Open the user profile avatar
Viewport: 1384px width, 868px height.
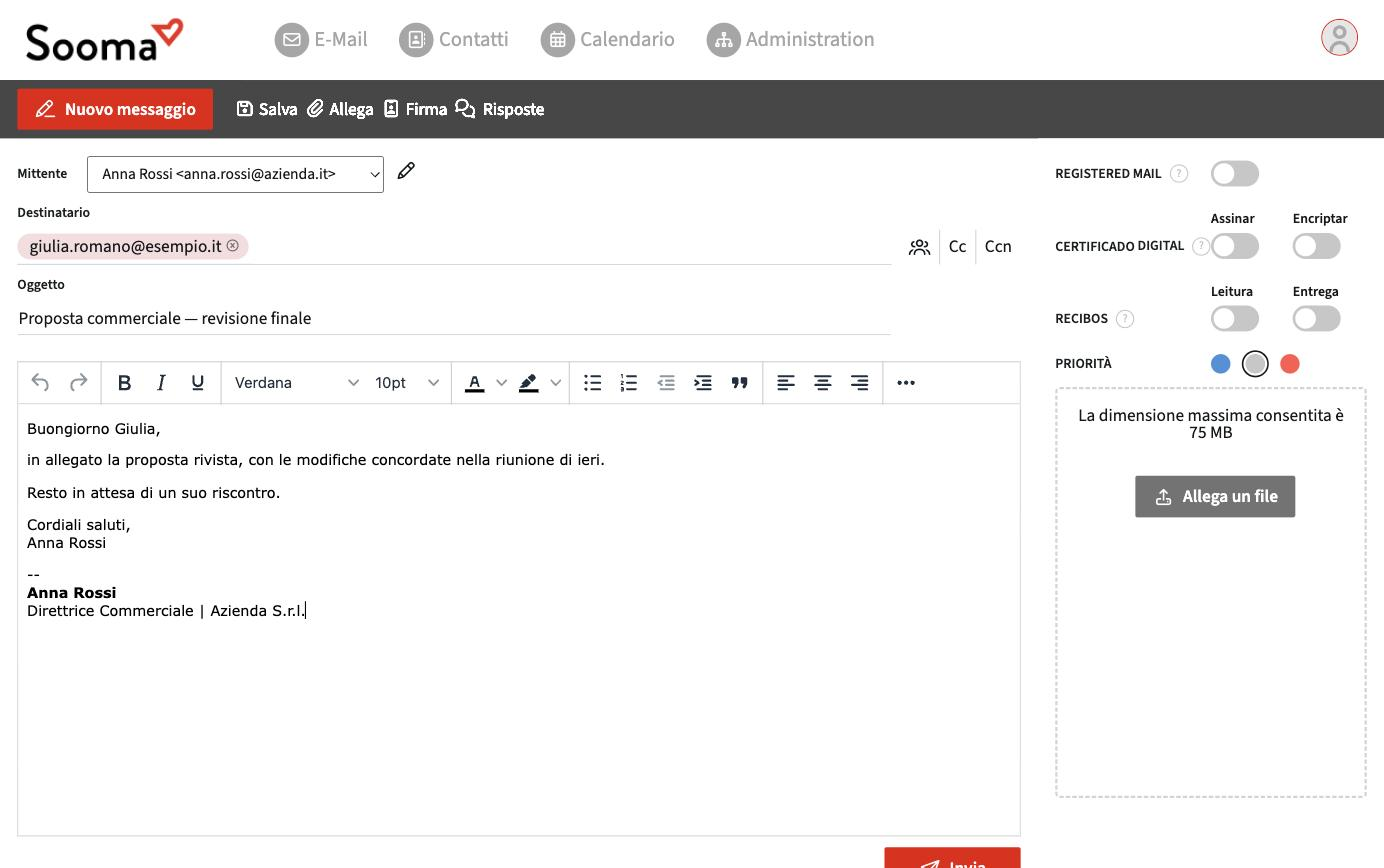[x=1339, y=38]
